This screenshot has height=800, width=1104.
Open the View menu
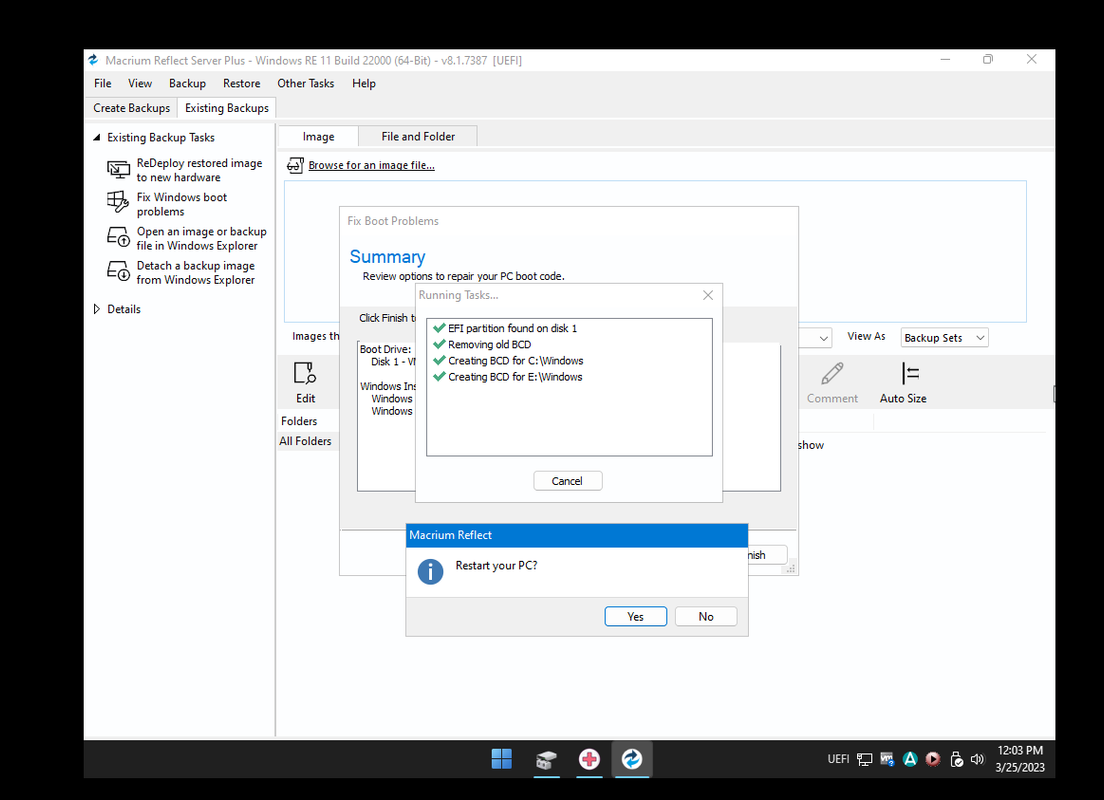(139, 83)
